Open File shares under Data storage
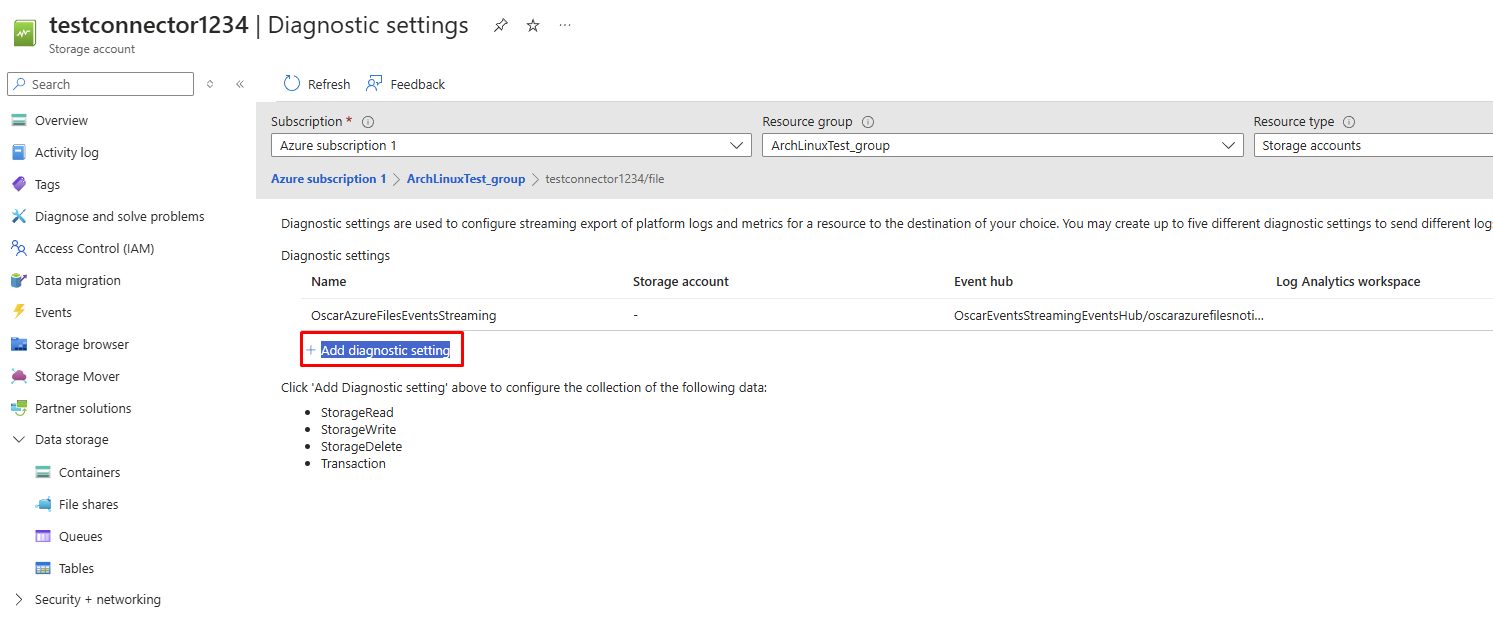1493x622 pixels. (x=88, y=504)
